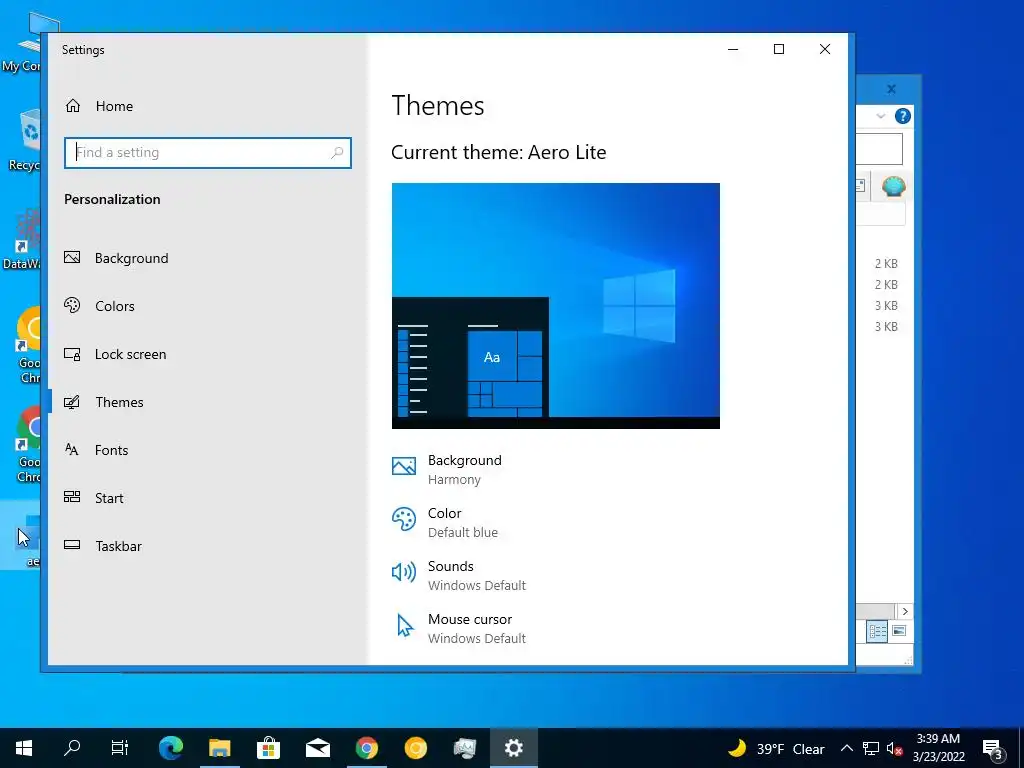Viewport: 1024px width, 768px height.
Task: Open File Explorer from taskbar
Action: [219, 748]
